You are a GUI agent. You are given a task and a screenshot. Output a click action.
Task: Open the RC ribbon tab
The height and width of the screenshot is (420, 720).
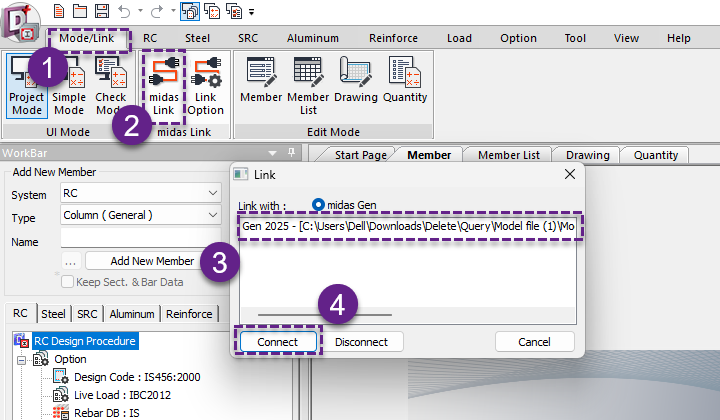[150, 39]
